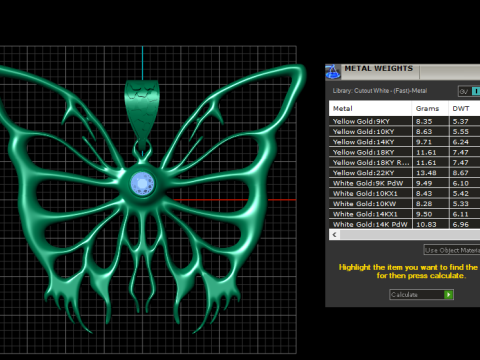
Task: Click the horizontal scrollbar track below table
Action: coord(410,235)
